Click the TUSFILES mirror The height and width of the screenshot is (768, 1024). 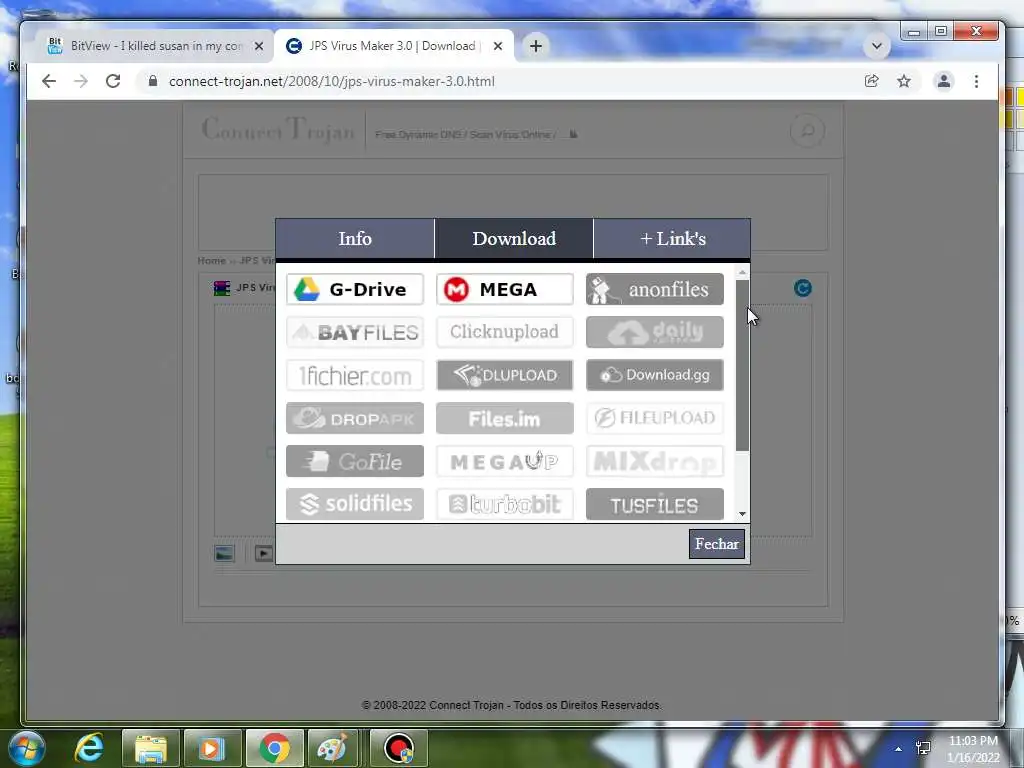[x=654, y=504]
